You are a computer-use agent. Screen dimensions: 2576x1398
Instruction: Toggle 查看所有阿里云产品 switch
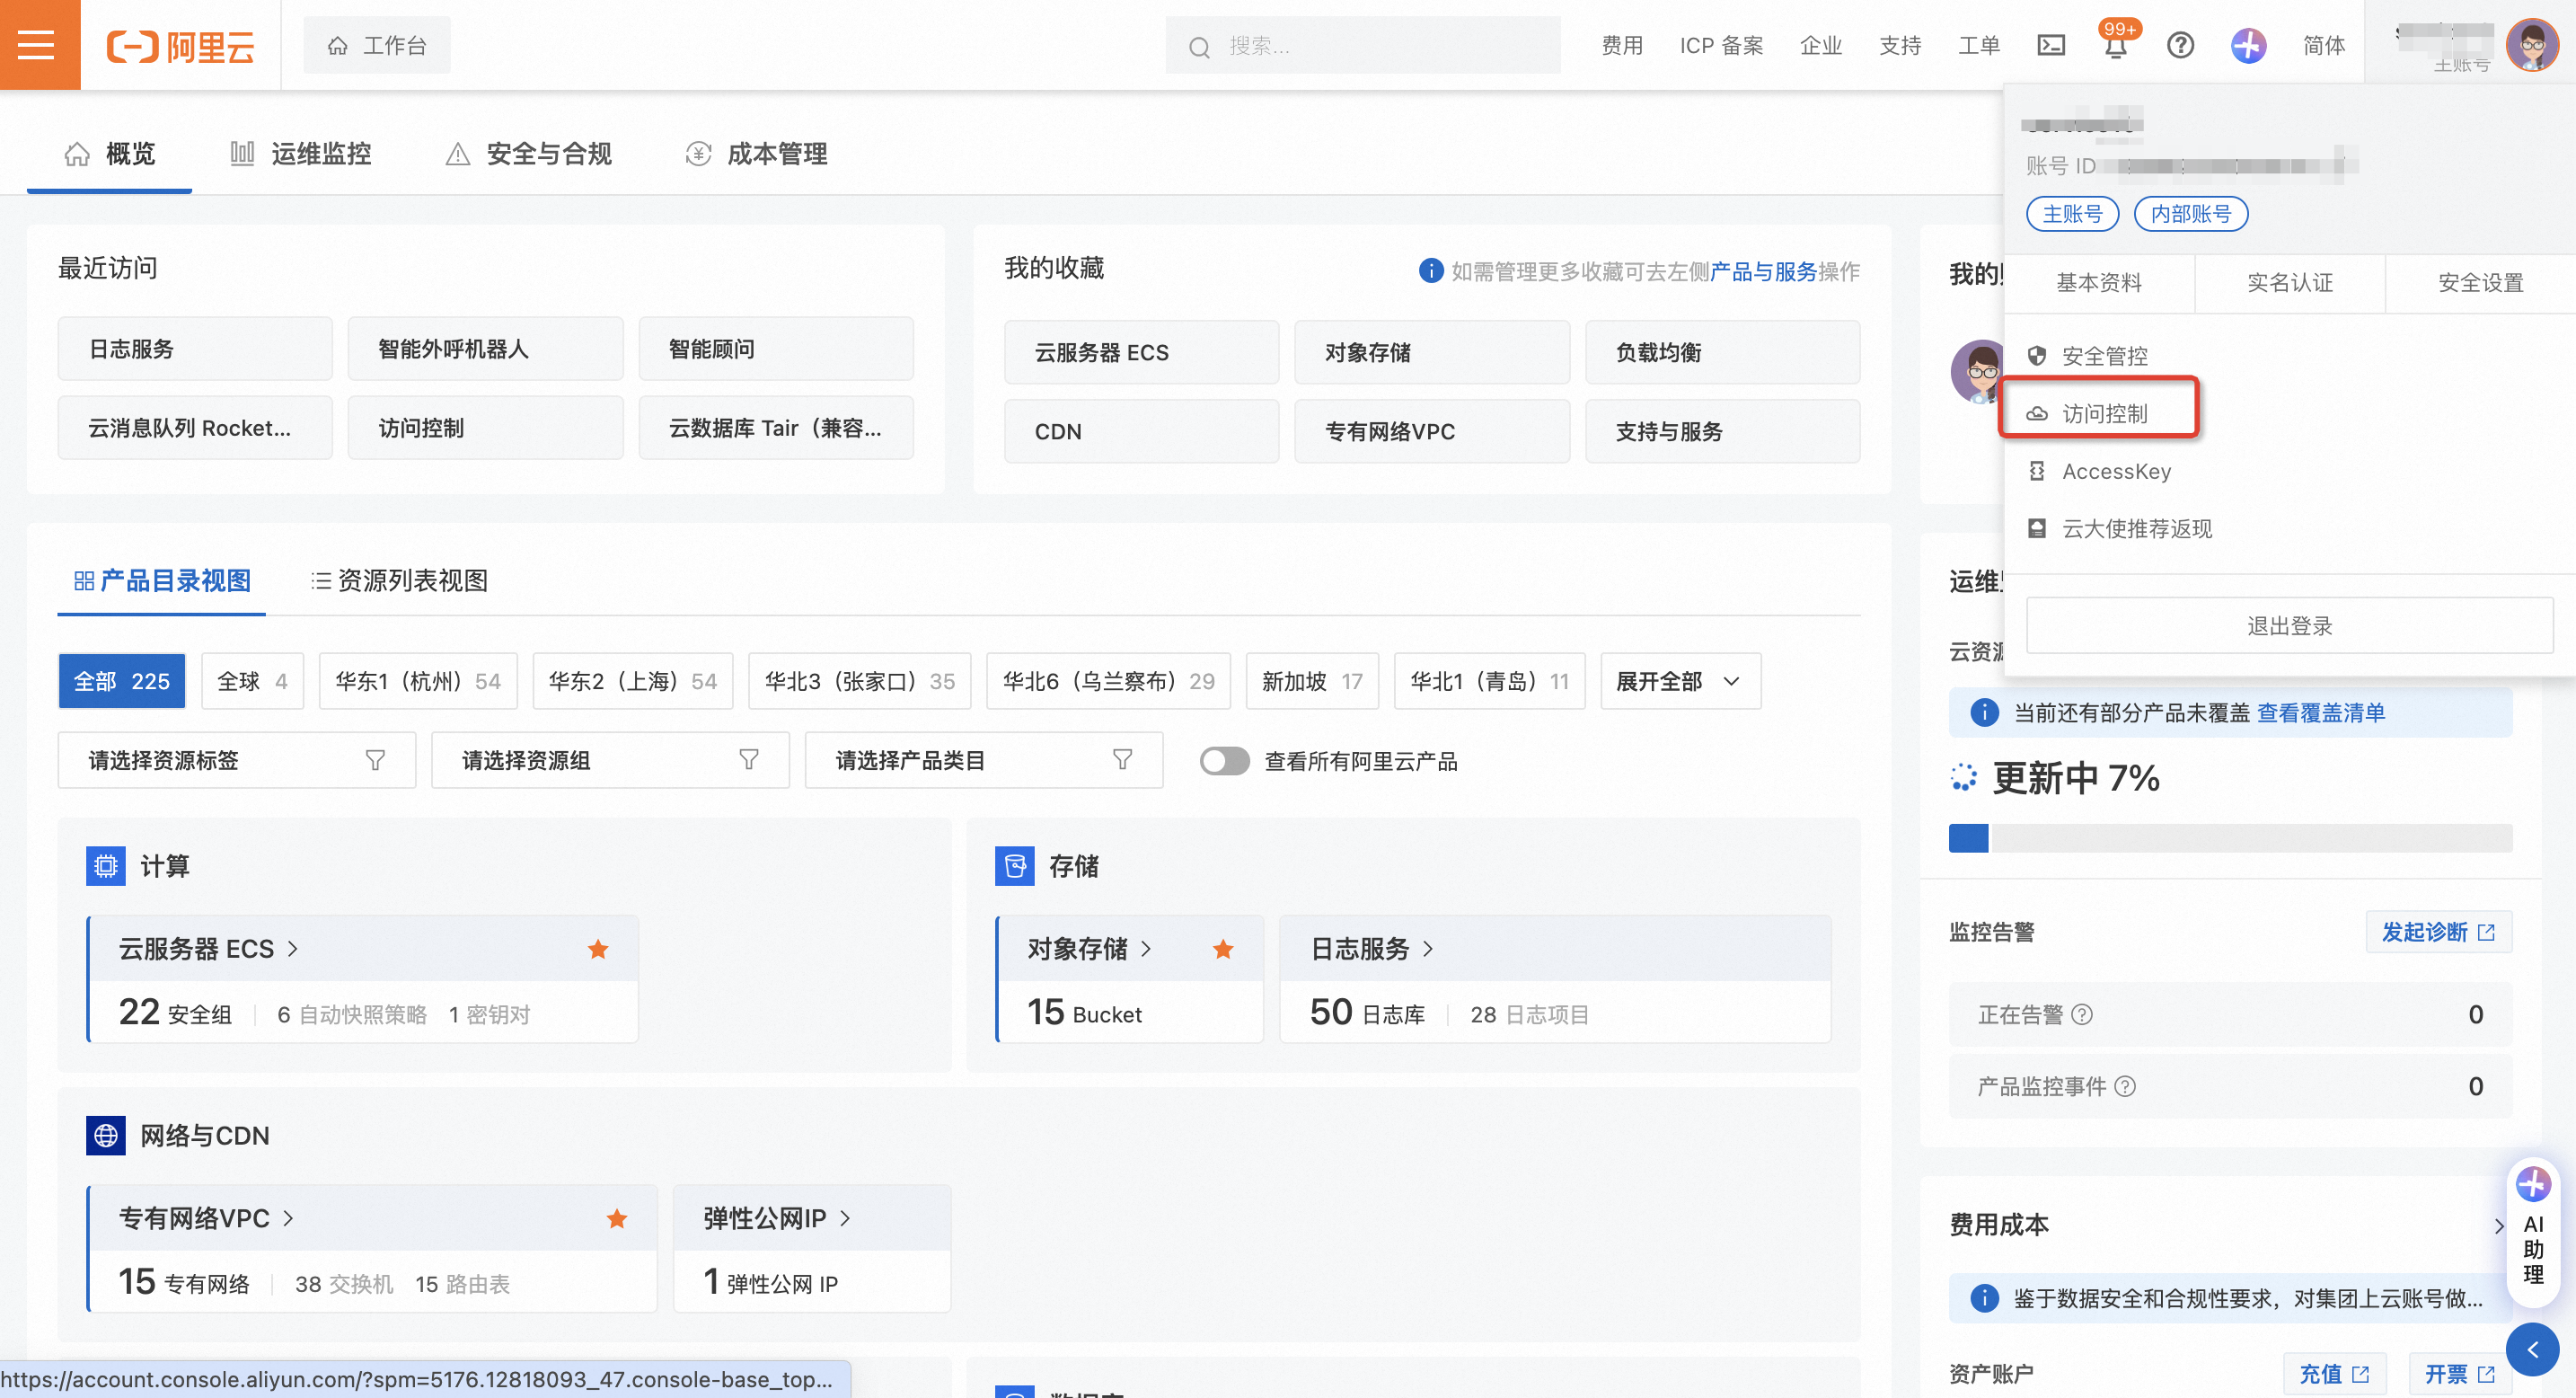coord(1224,761)
